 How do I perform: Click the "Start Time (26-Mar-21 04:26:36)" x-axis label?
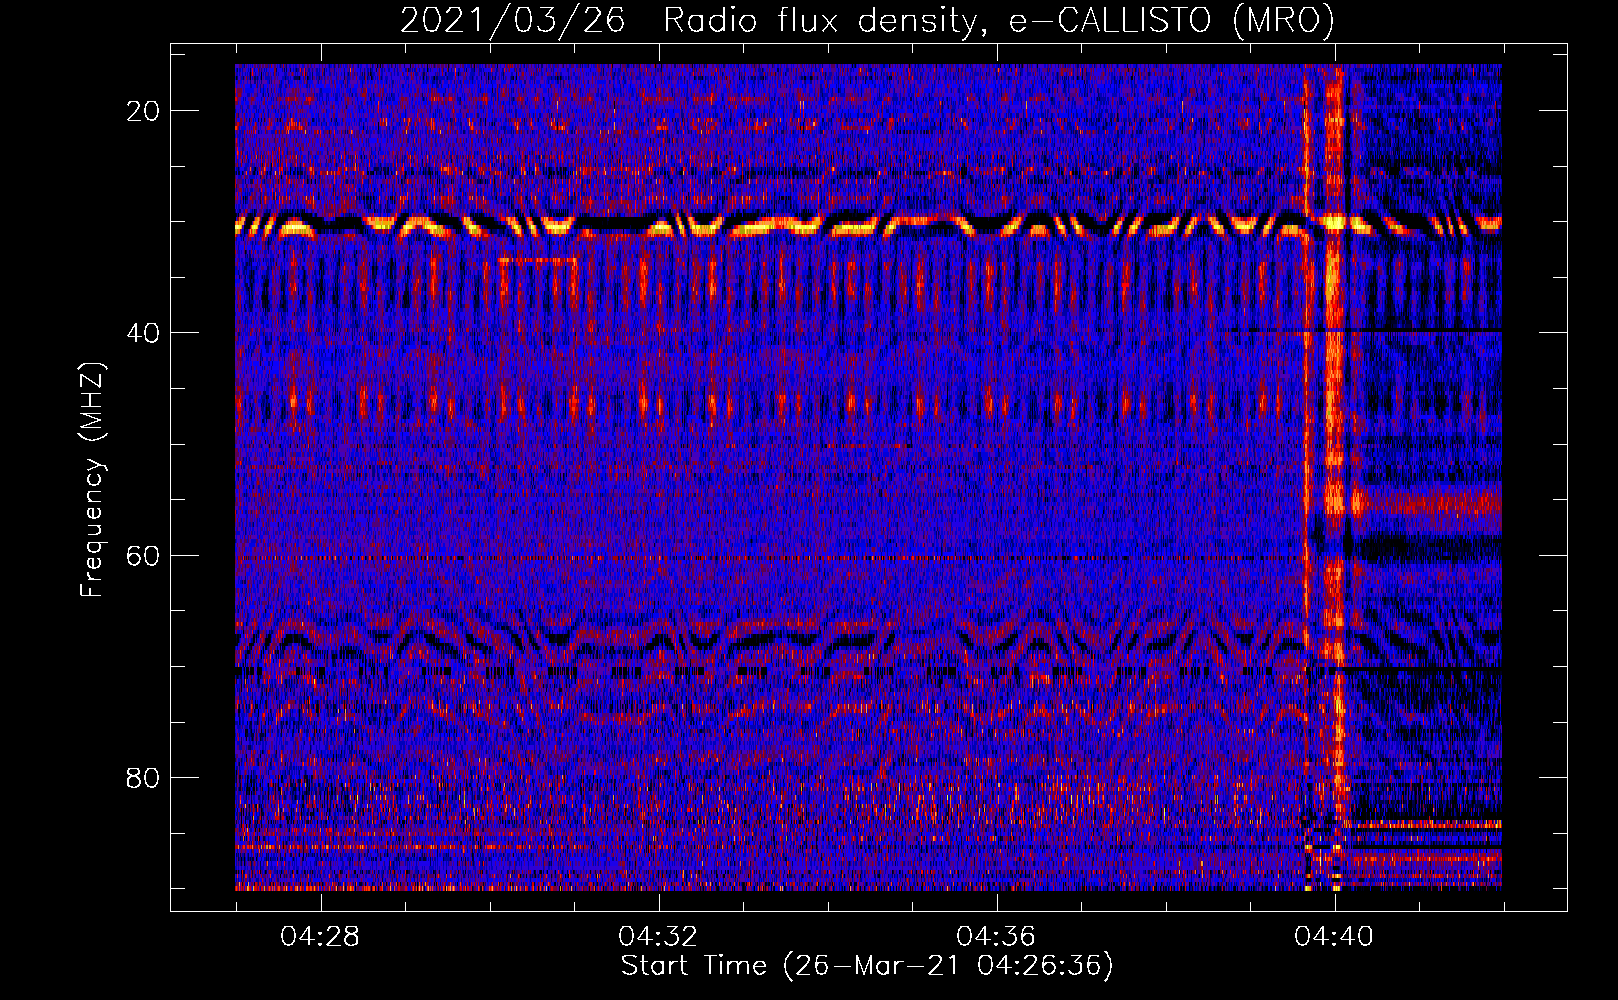tap(867, 966)
